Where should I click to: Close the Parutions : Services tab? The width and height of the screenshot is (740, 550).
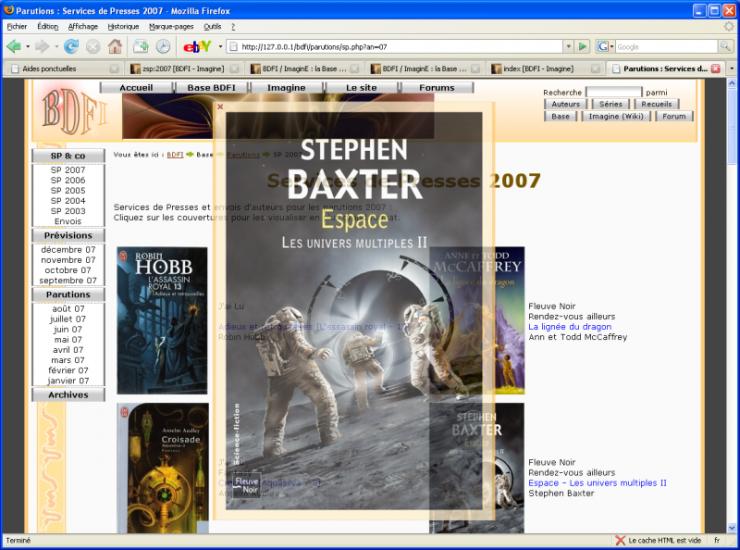[715, 68]
